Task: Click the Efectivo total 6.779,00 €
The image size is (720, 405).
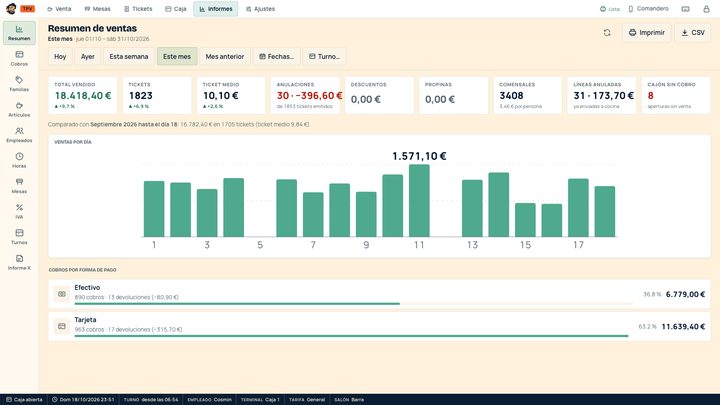Action: [x=685, y=294]
